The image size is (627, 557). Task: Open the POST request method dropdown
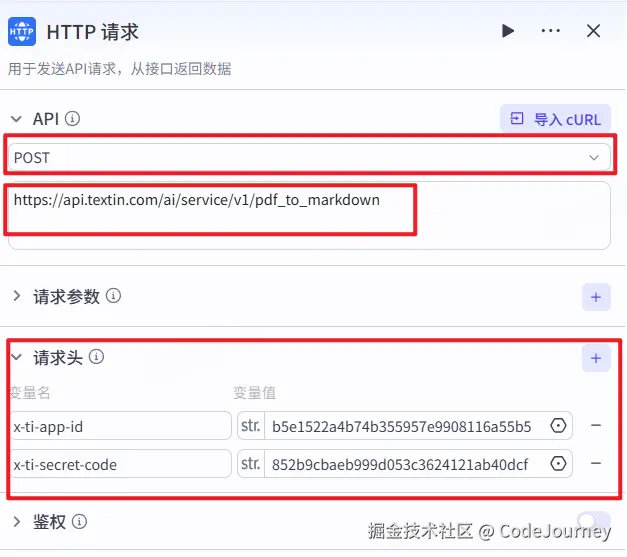pos(309,157)
